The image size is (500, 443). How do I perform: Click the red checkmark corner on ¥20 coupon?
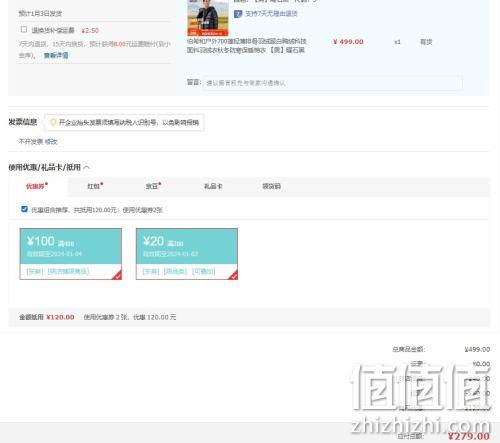pyautogui.click(x=234, y=275)
